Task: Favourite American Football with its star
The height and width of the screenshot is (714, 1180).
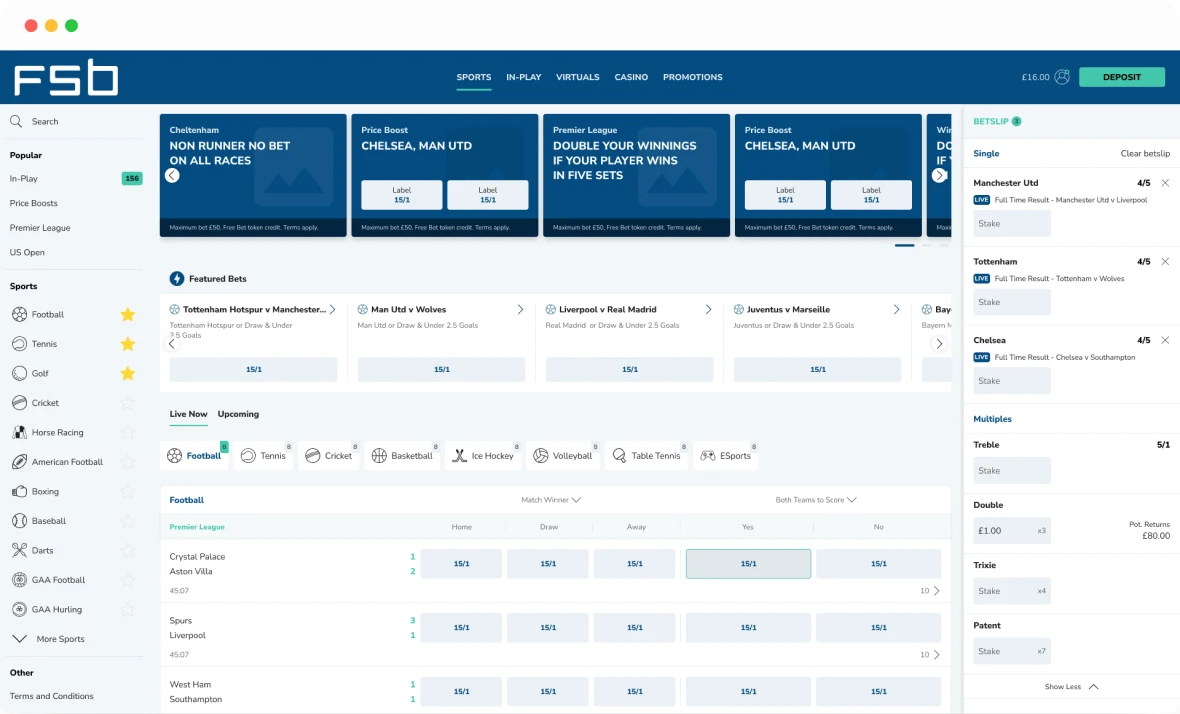Action: coord(128,462)
